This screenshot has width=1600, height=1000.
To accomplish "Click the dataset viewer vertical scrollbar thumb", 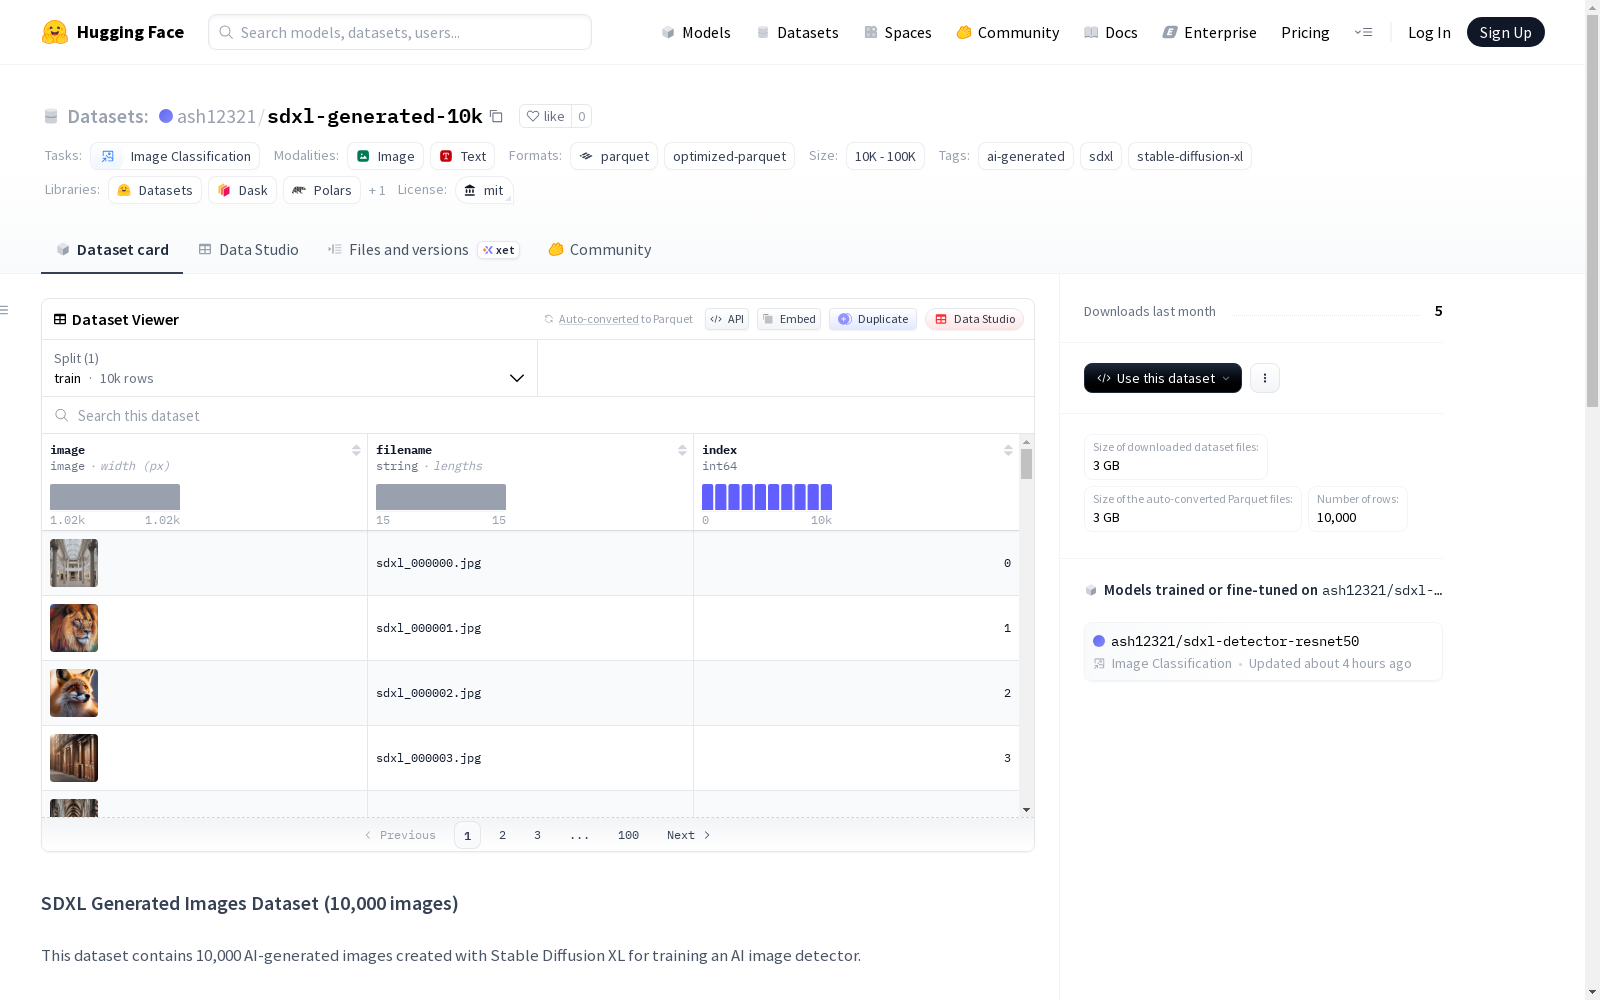I will [1026, 464].
